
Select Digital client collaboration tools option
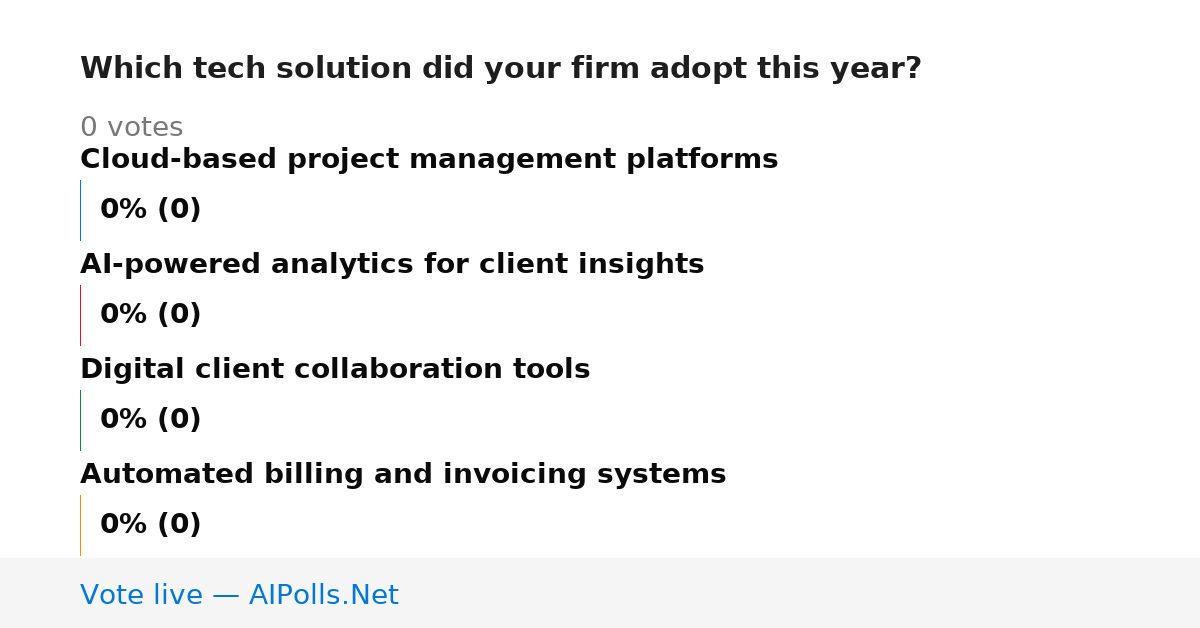click(335, 370)
